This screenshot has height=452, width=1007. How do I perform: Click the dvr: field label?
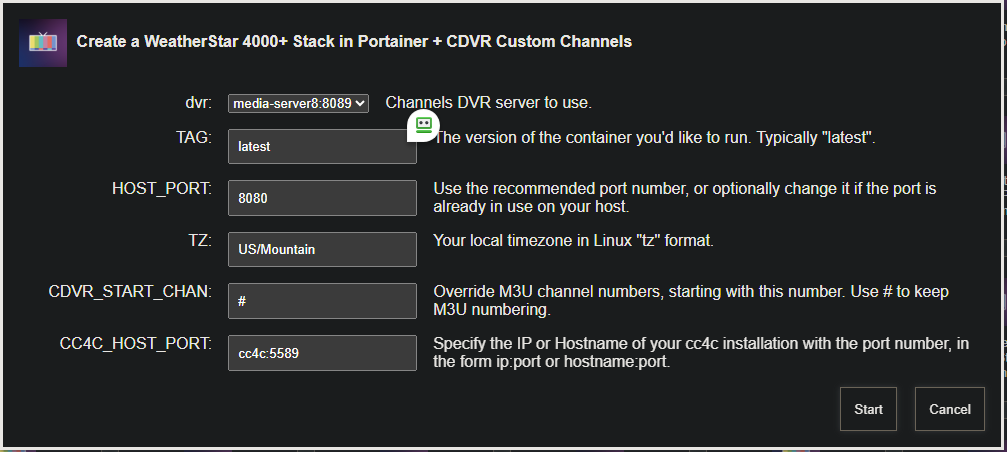tap(198, 102)
